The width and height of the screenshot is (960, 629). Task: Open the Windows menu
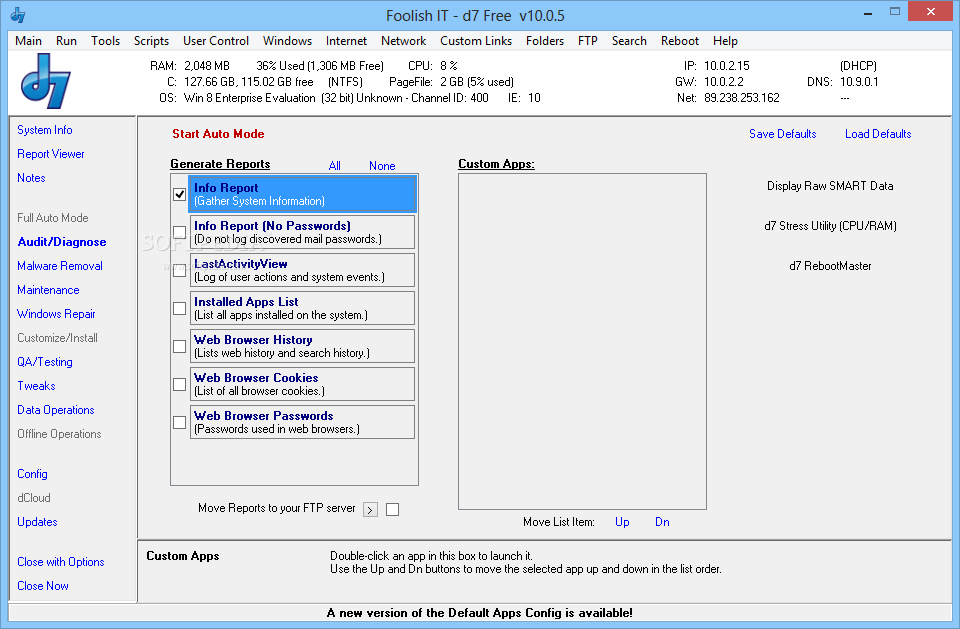[287, 41]
